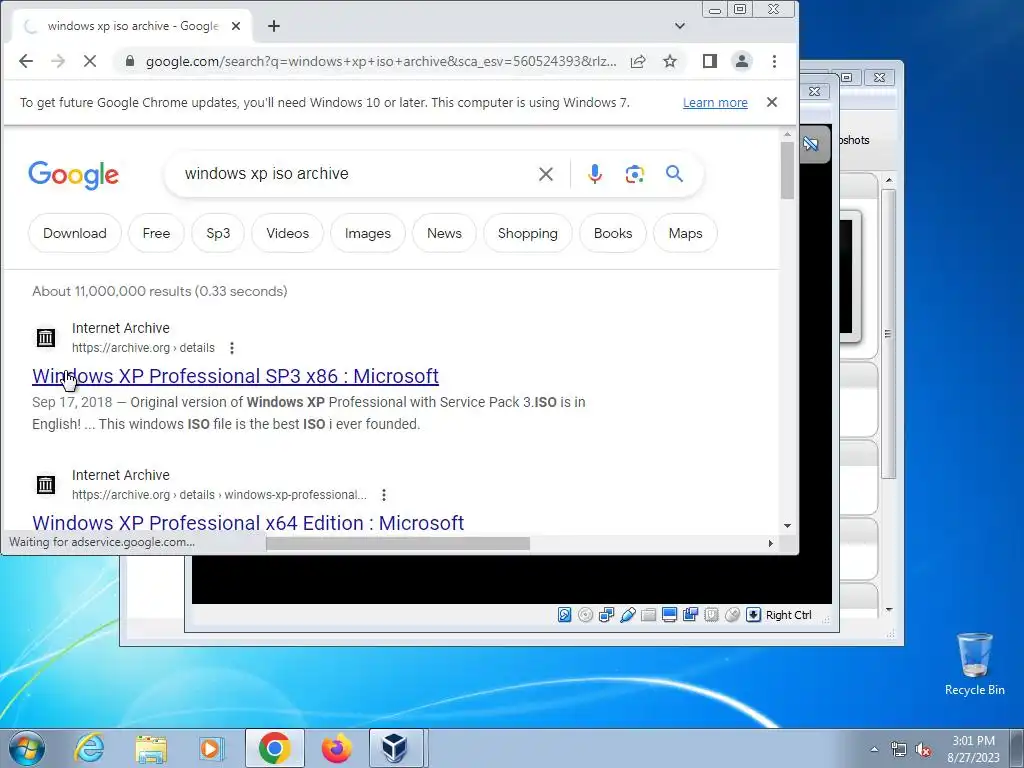
Task: Share this page from the address bar
Action: [x=638, y=61]
